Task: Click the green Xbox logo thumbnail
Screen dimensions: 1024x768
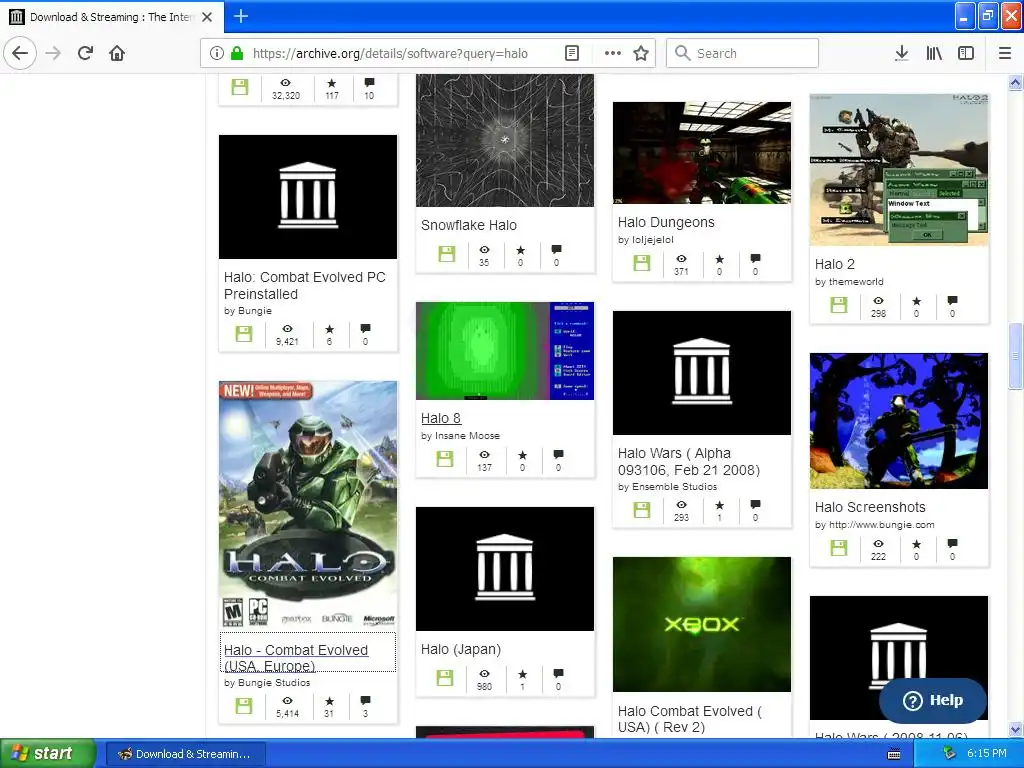Action: pos(701,624)
